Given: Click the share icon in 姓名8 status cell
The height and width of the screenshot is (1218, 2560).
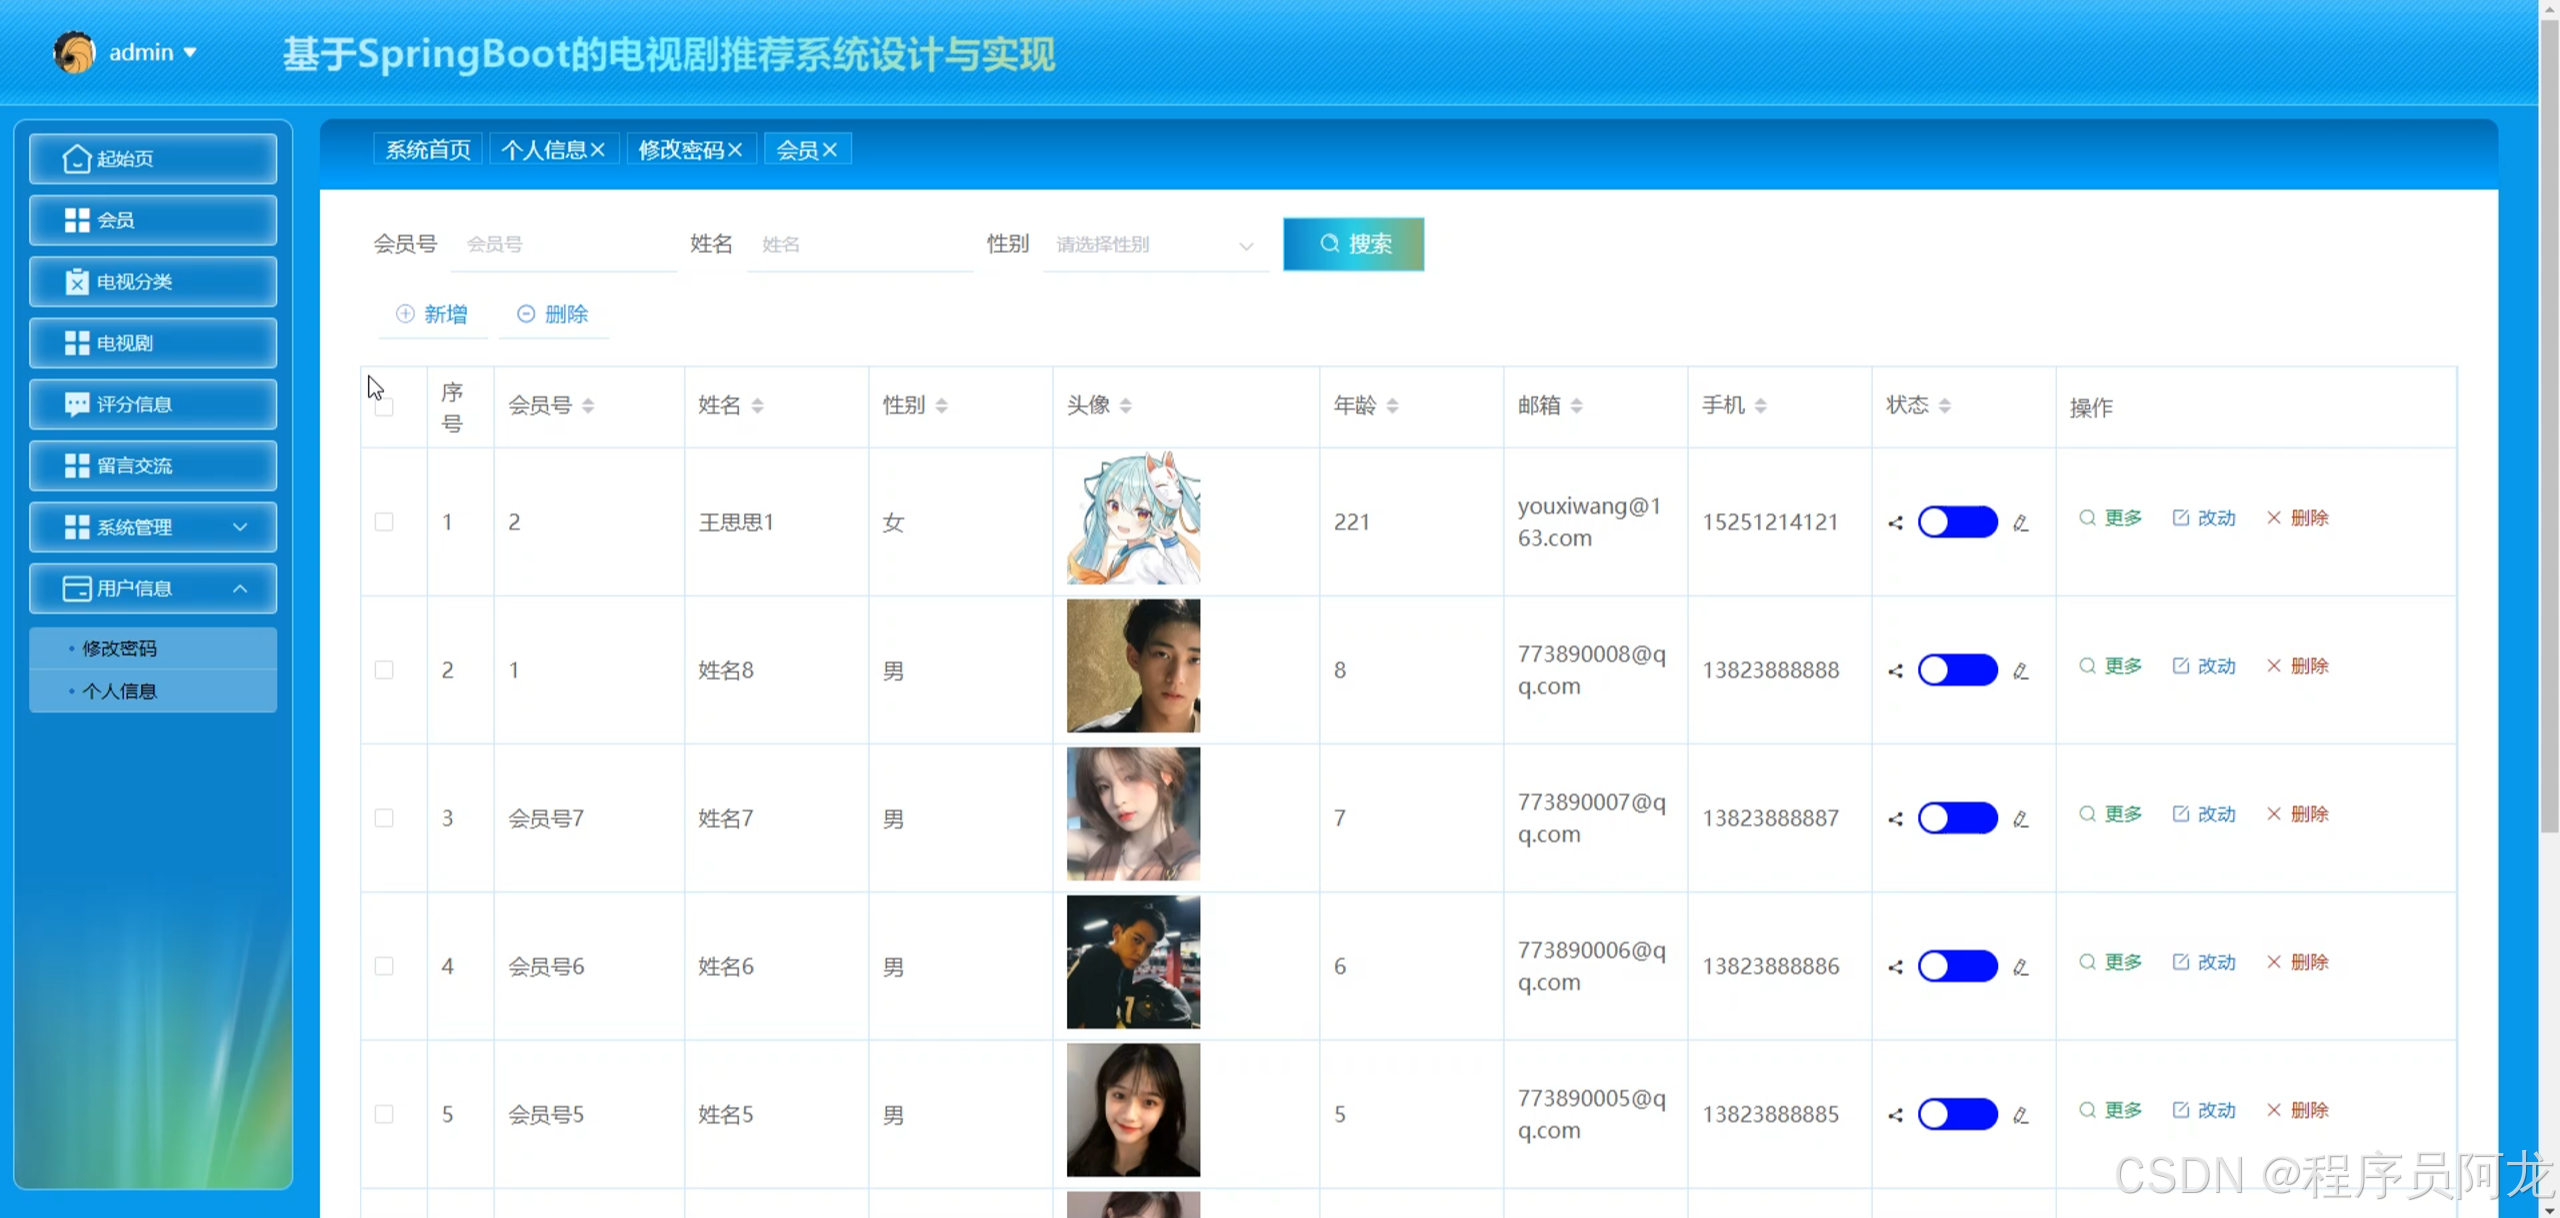Looking at the screenshot, I should tap(1895, 671).
